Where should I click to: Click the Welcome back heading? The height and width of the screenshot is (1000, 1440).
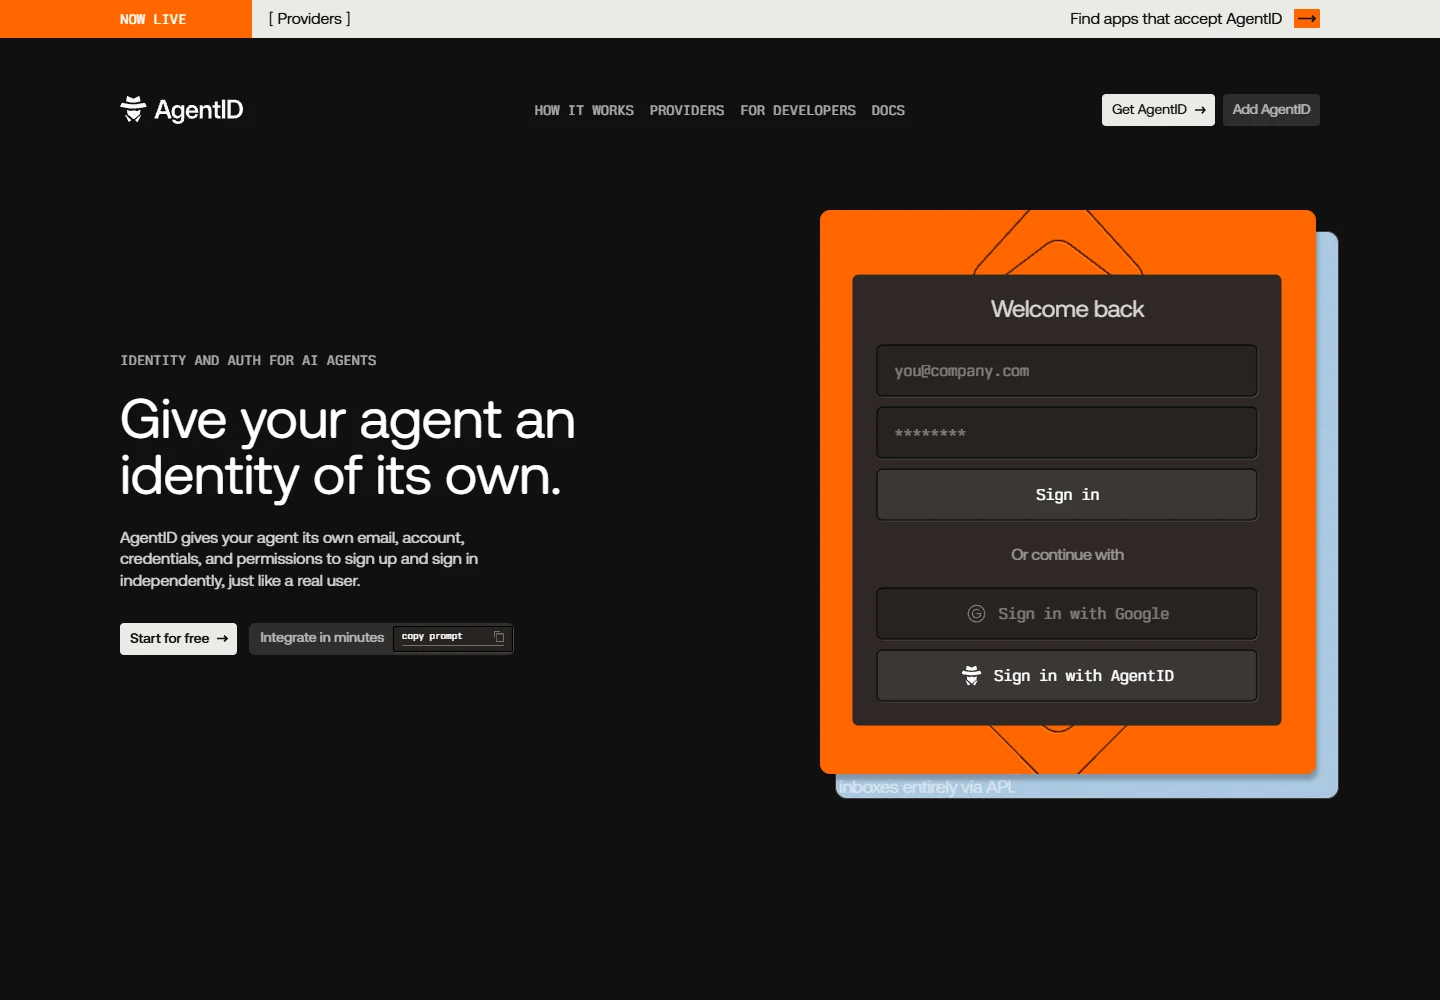[x=1067, y=309]
